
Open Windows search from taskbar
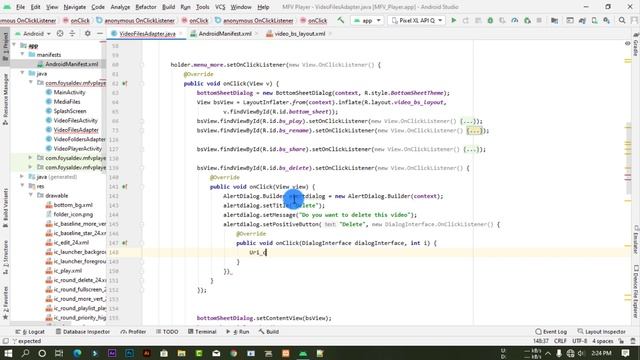coord(25,353)
